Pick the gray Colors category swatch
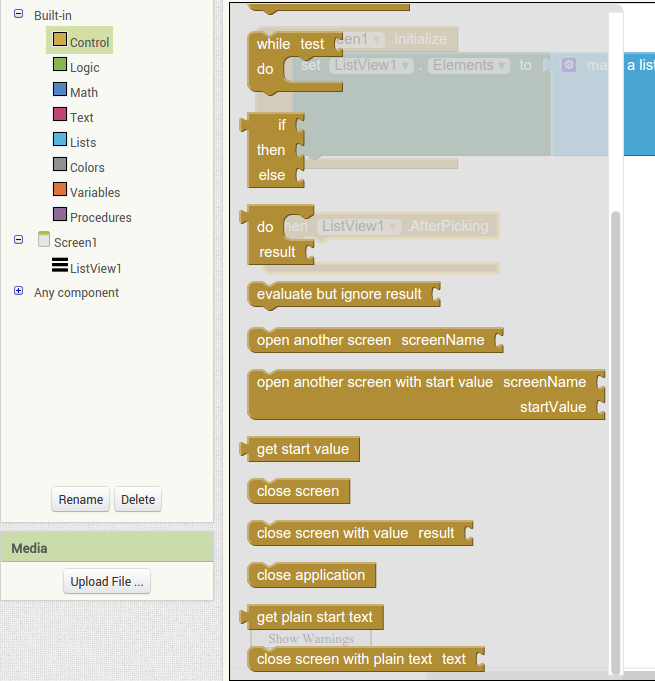Image resolution: width=655 pixels, height=681 pixels. coord(60,166)
